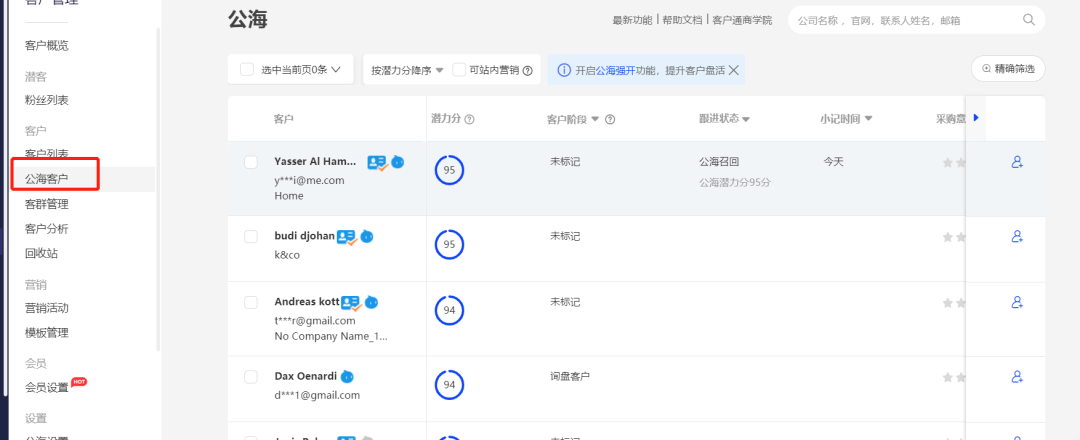Enable the 可站内营销 checkbox

459,70
